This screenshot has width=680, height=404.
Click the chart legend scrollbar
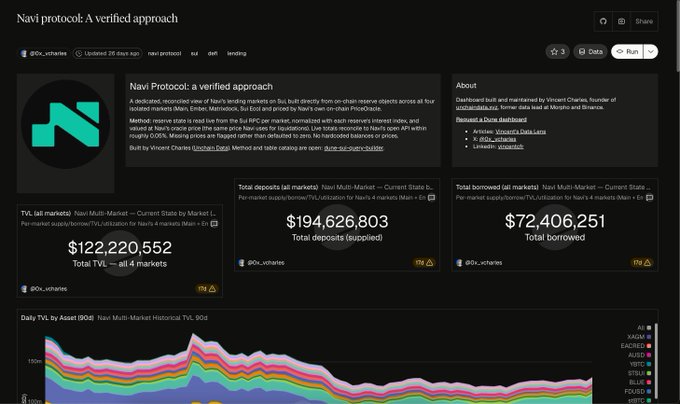(656, 361)
